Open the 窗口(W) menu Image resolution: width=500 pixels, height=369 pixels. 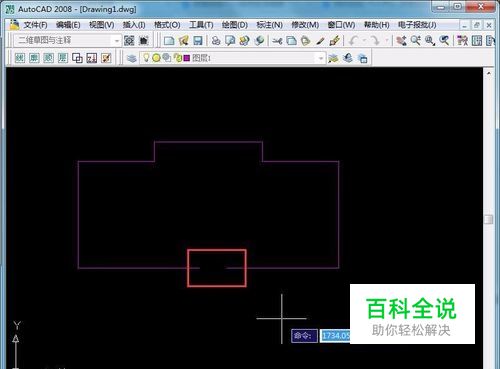coord(341,25)
